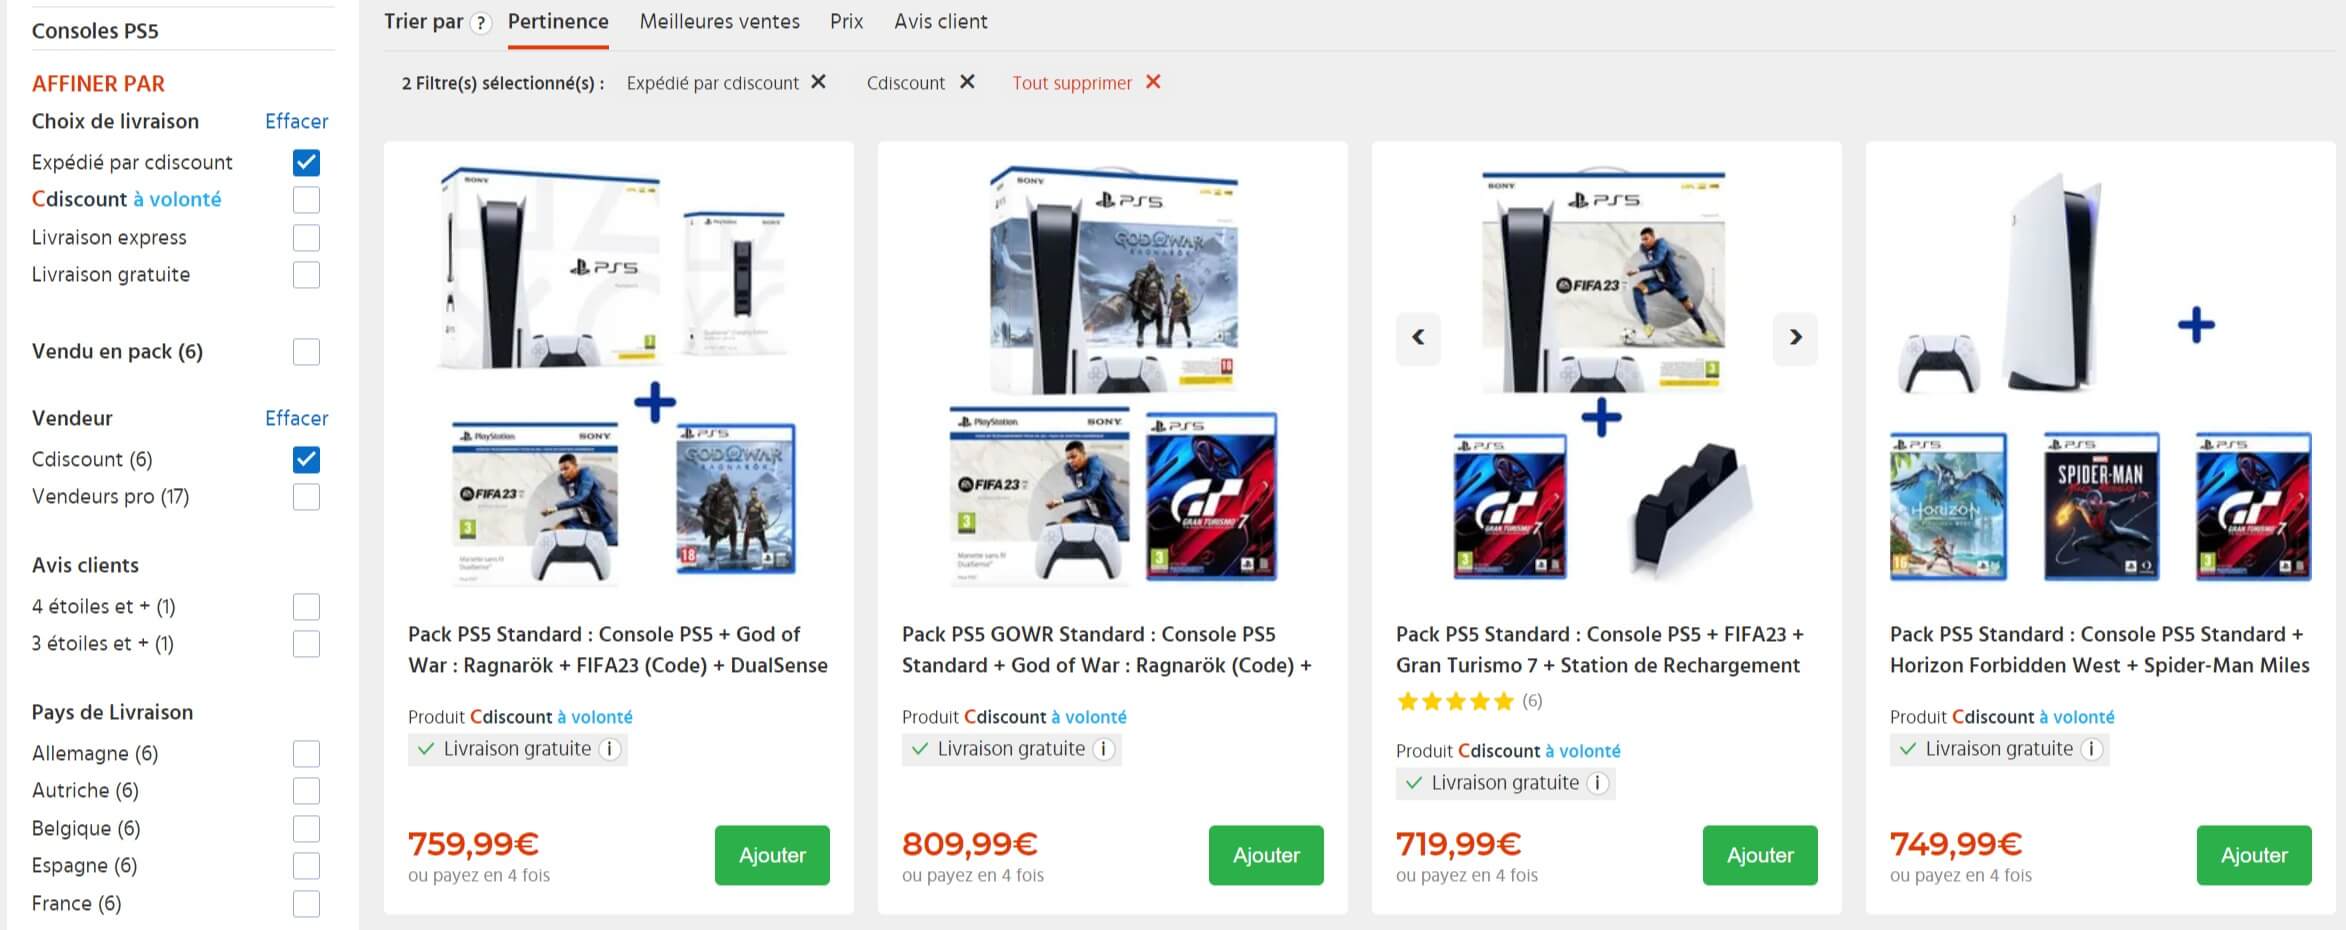
Task: Show previous image of FIFA23 Gran Turismo pack
Action: [1418, 337]
